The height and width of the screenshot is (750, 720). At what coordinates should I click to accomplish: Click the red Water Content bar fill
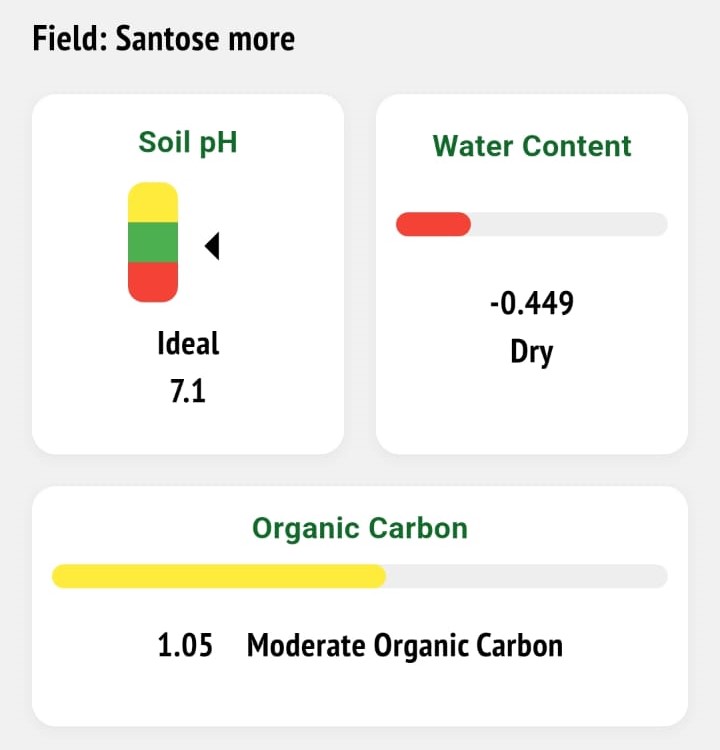pyautogui.click(x=433, y=224)
